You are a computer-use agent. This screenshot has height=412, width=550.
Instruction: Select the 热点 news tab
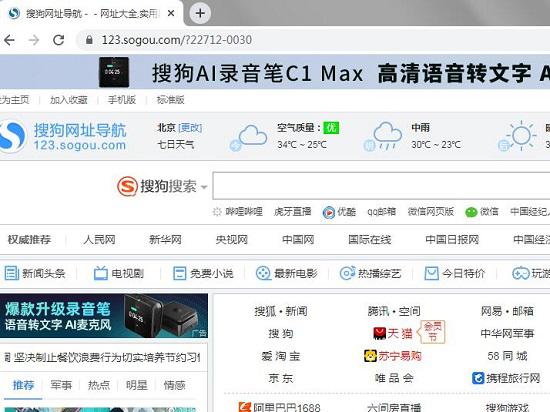click(99, 385)
